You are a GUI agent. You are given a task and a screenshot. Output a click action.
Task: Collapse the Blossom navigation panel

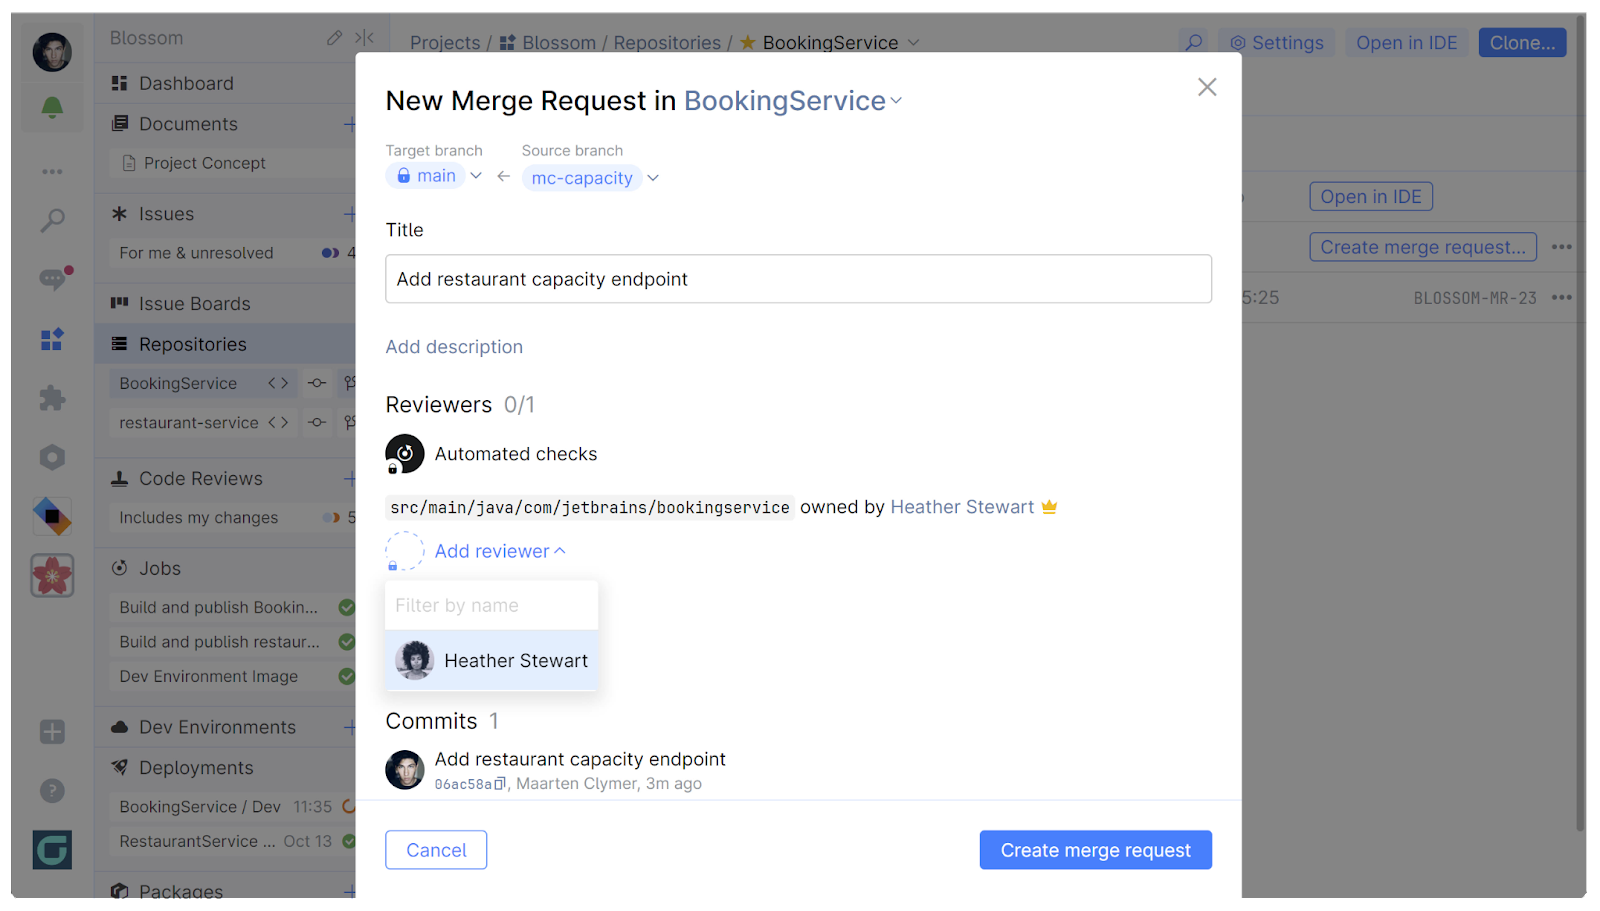click(364, 38)
